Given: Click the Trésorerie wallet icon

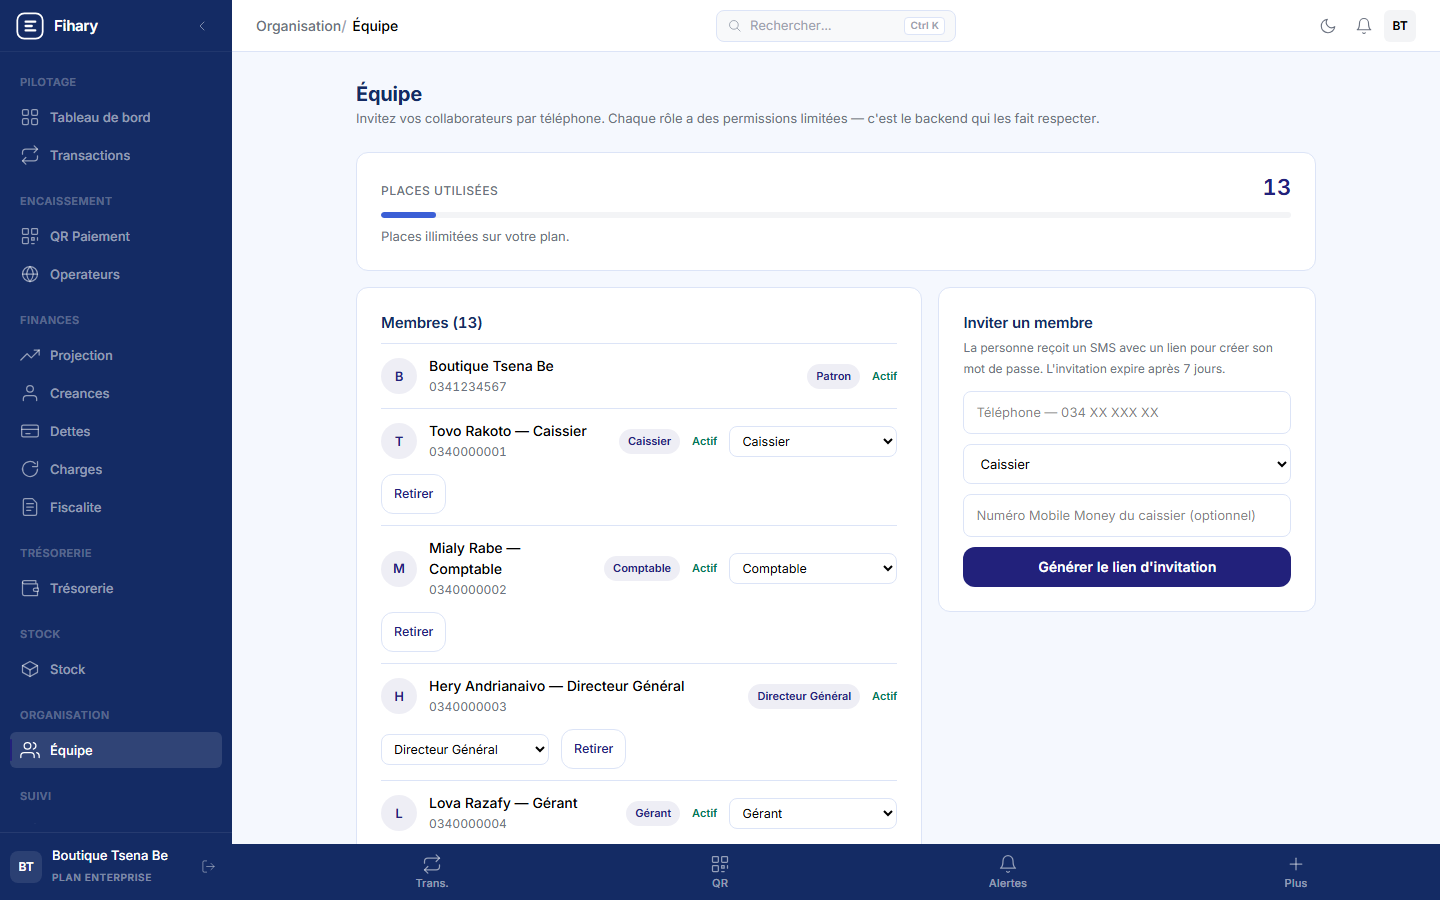Looking at the screenshot, I should pos(30,588).
